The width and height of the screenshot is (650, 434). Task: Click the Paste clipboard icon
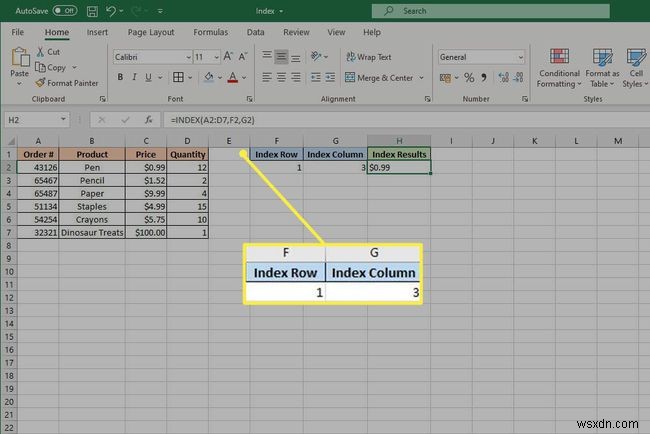tap(20, 57)
